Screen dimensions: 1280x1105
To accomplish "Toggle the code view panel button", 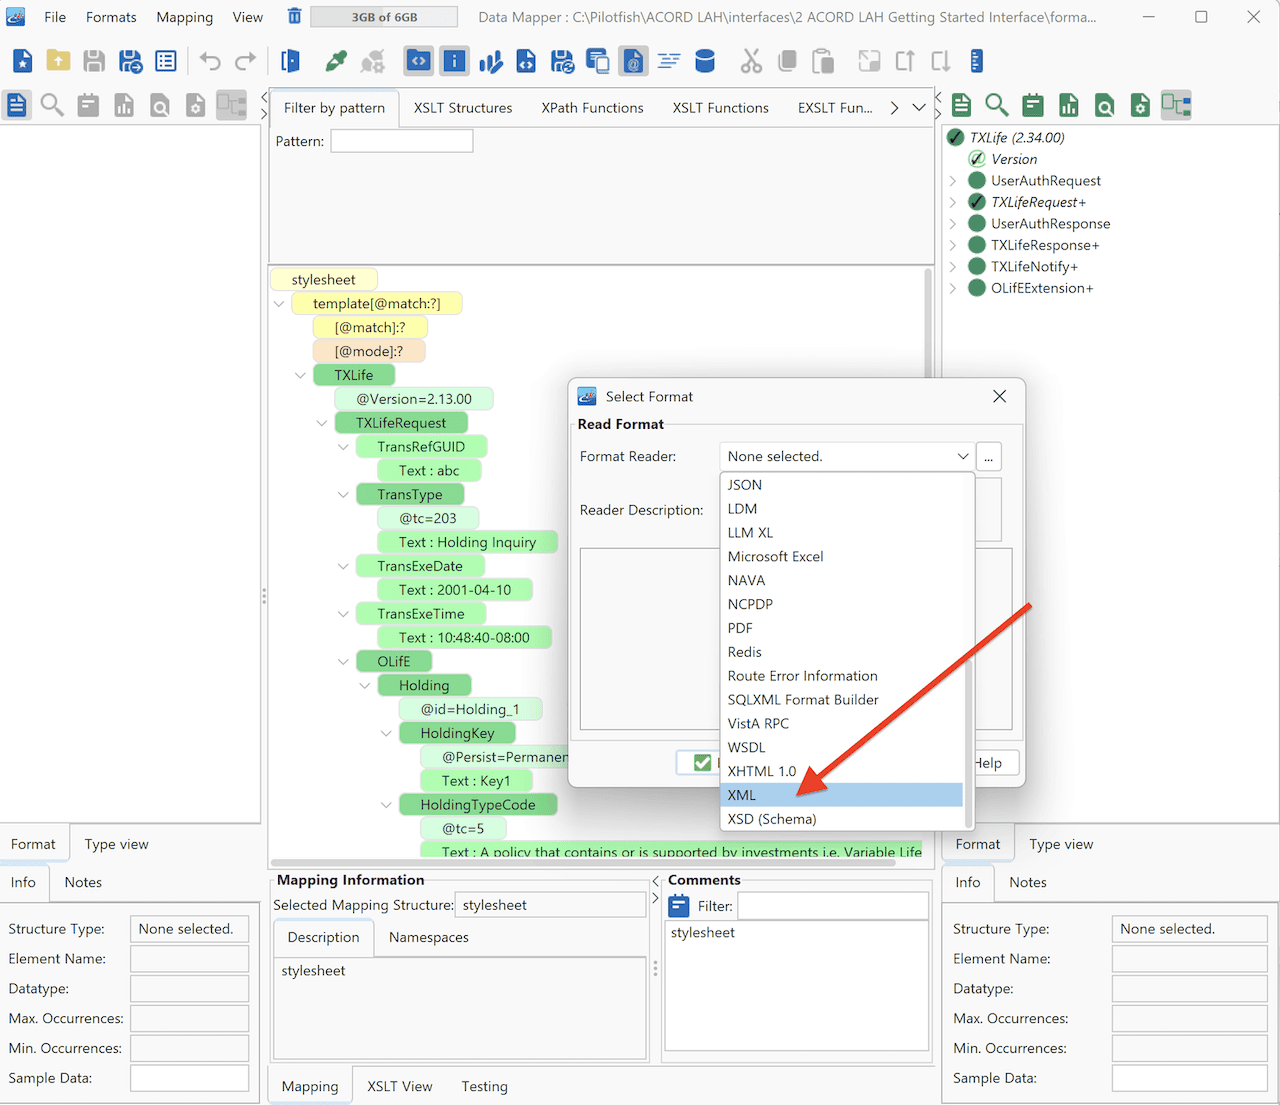I will pos(418,61).
